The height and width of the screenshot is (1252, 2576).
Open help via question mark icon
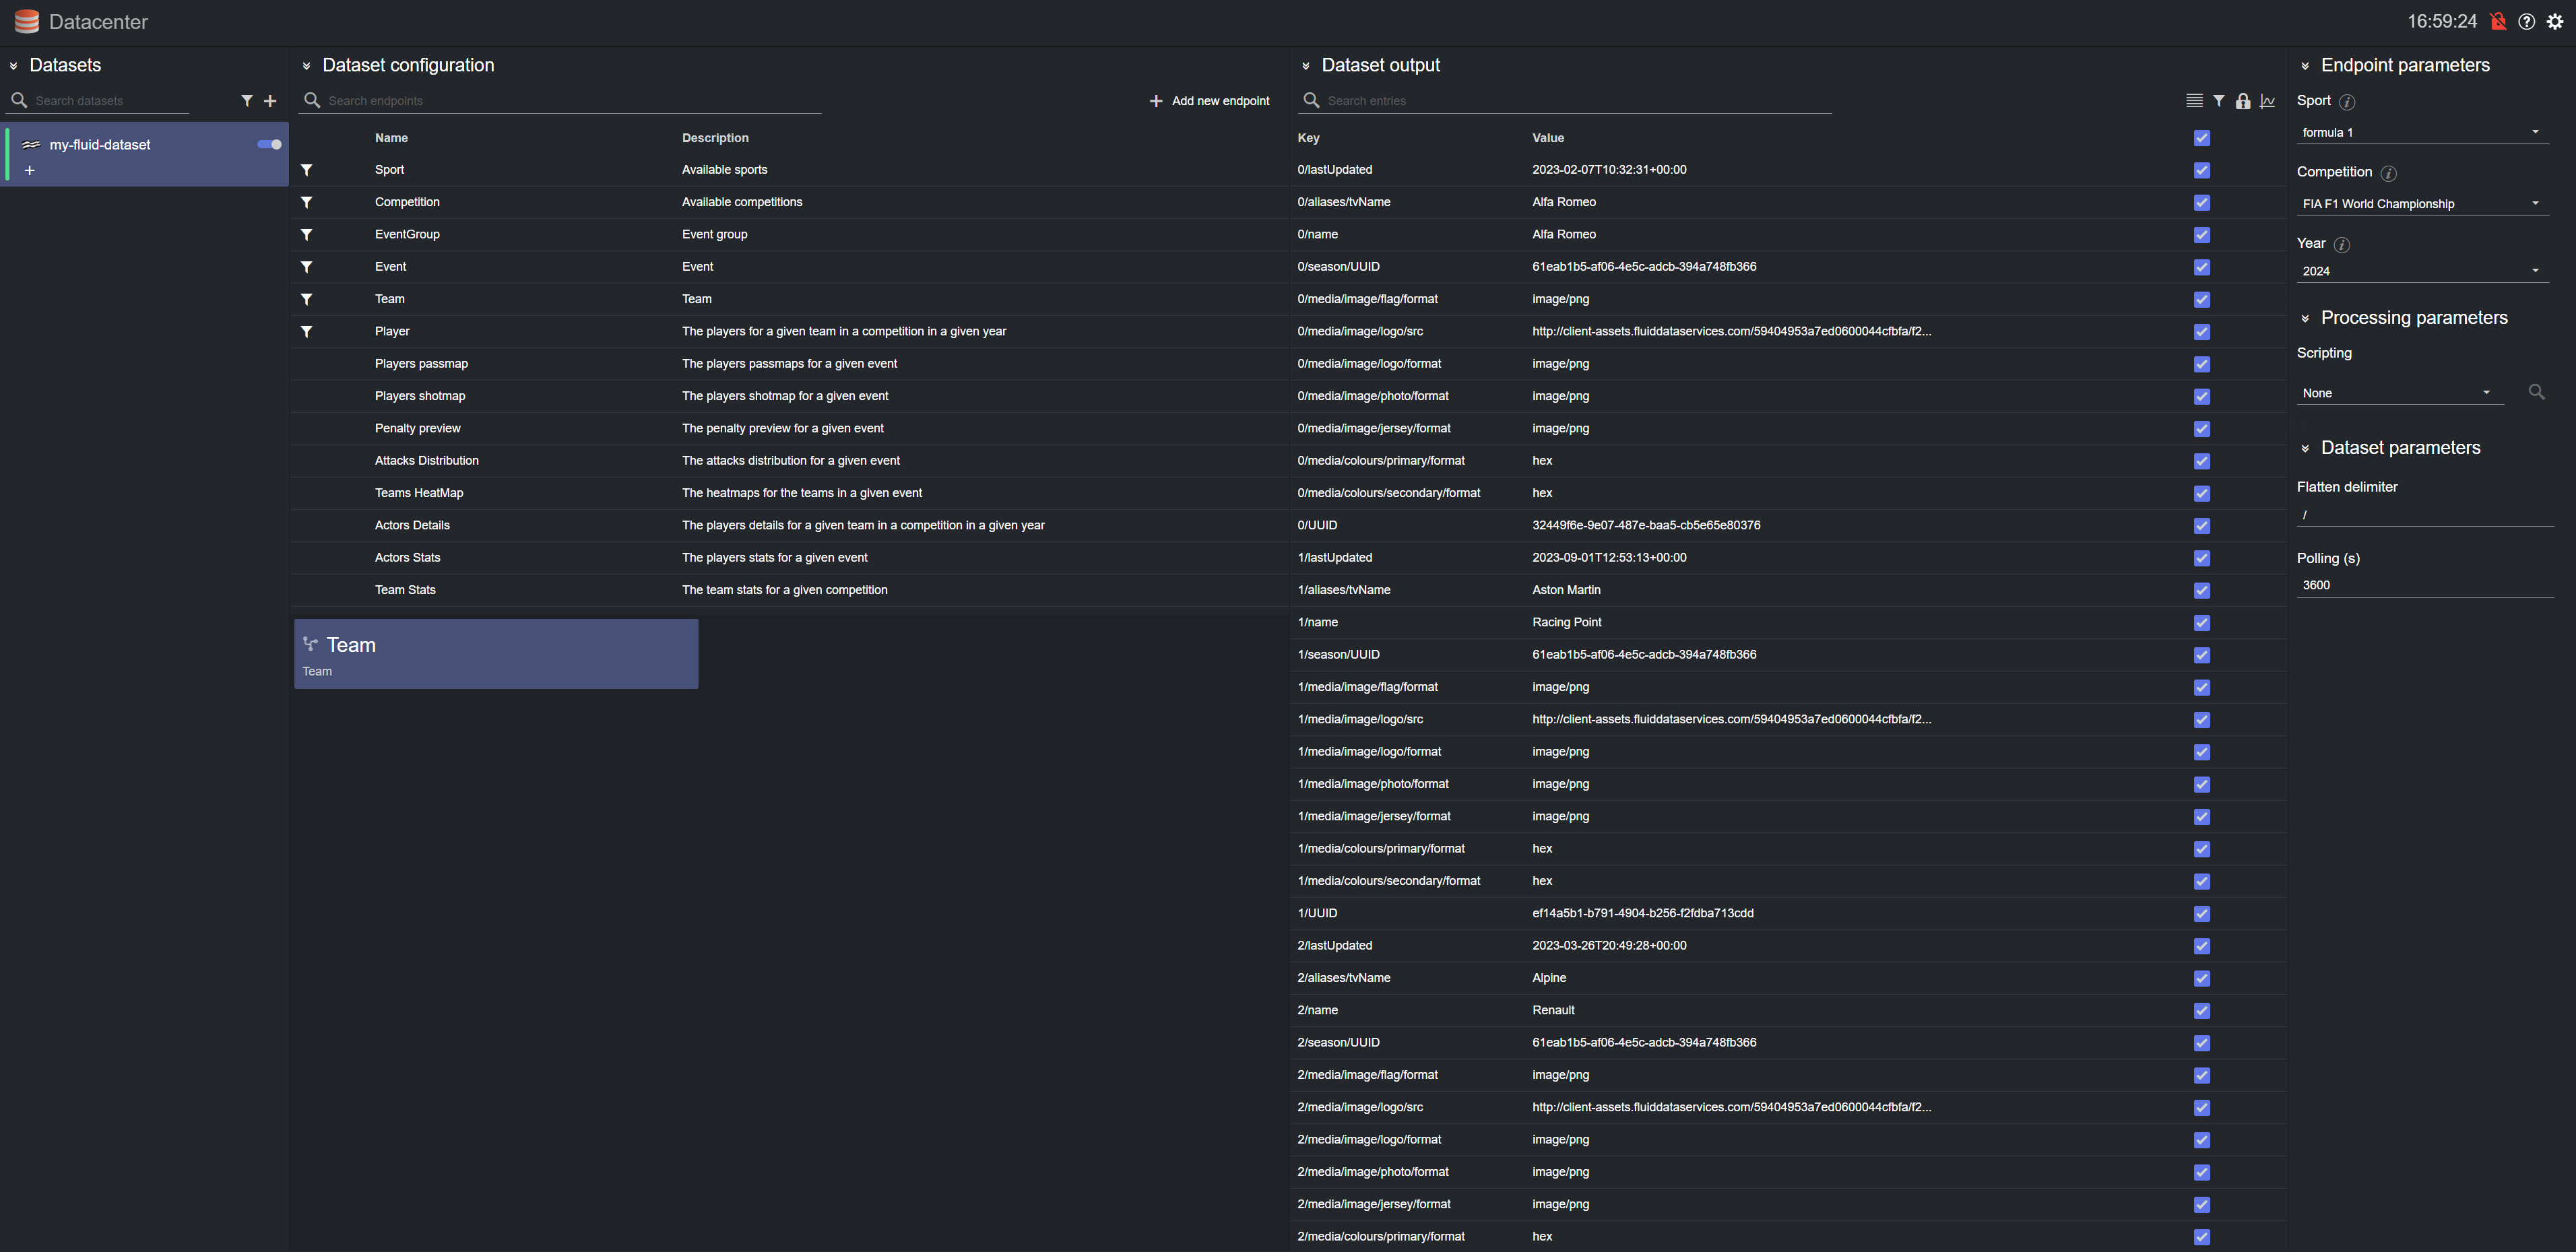tap(2526, 21)
